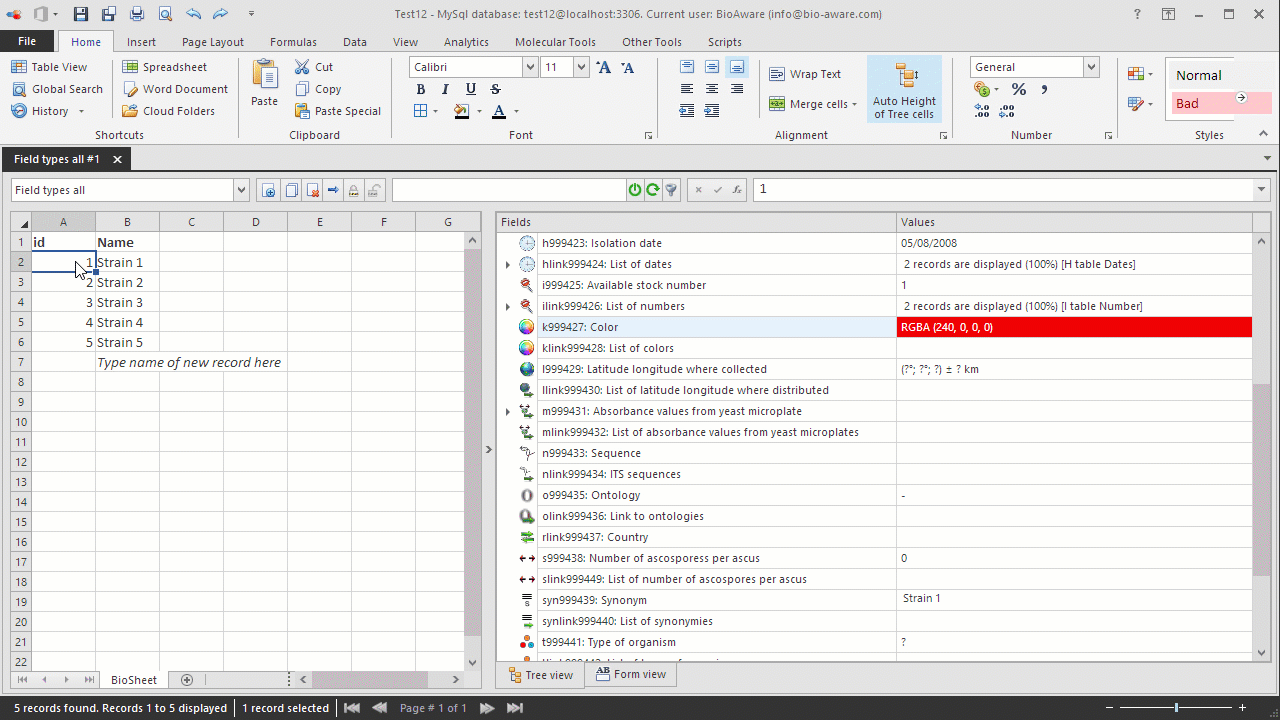Align cell text to middle
The width and height of the screenshot is (1280, 720).
pos(712,67)
